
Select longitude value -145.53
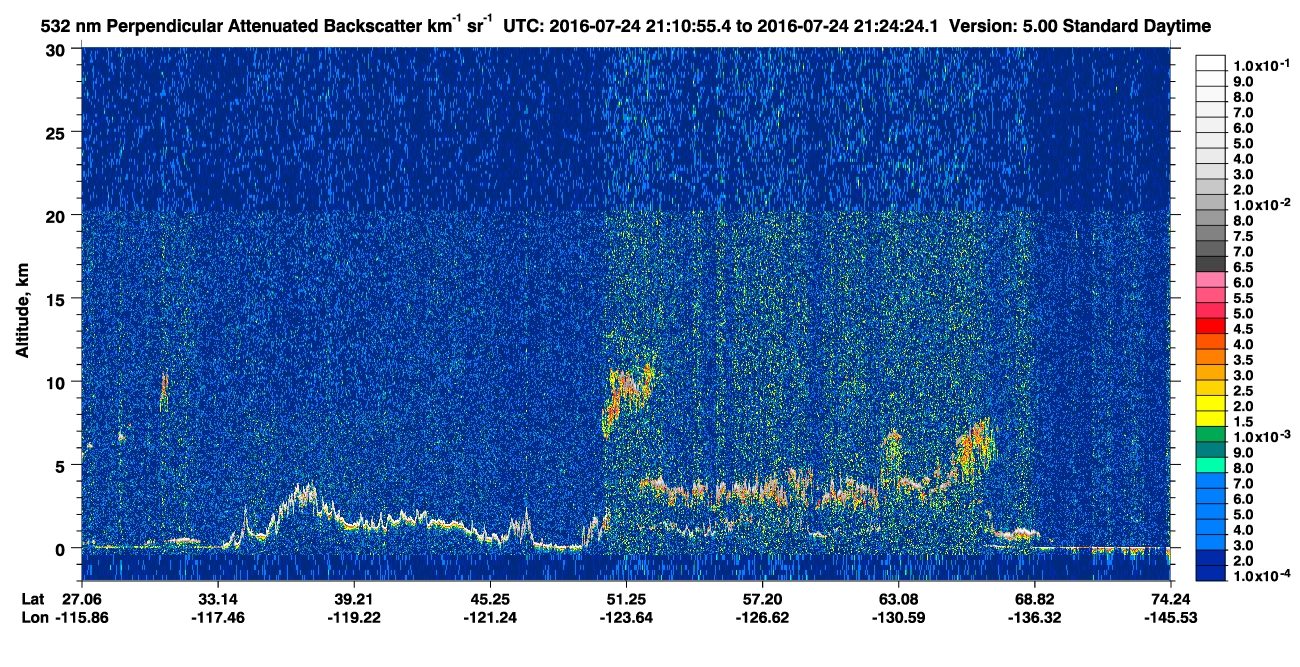click(x=1171, y=618)
